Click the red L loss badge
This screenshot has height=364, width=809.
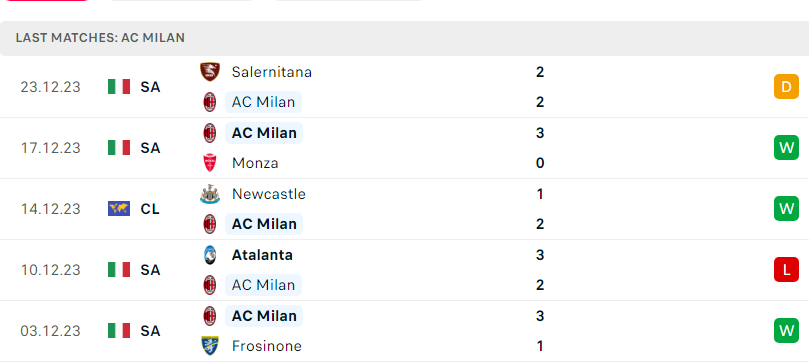786,270
